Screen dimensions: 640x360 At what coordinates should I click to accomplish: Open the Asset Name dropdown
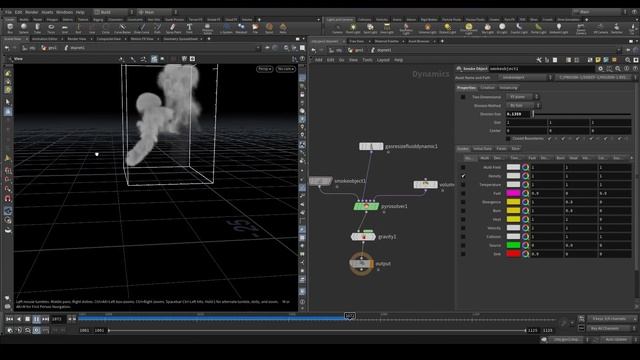pos(526,78)
